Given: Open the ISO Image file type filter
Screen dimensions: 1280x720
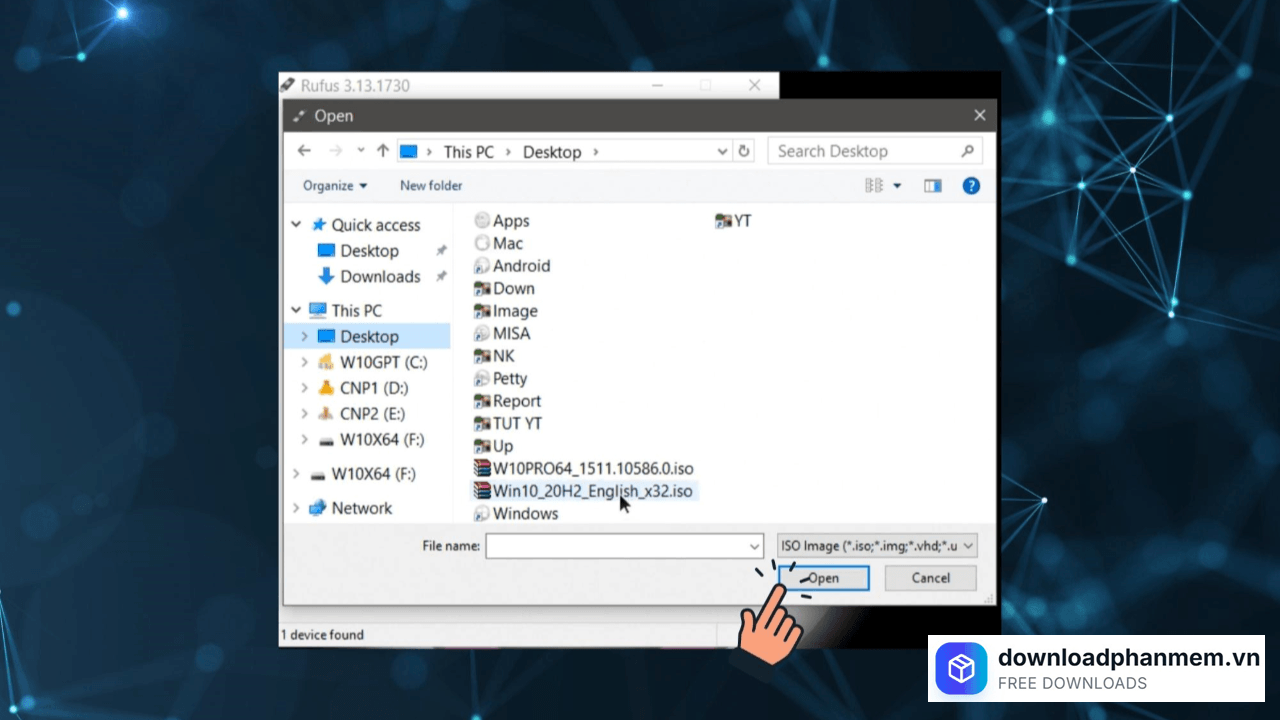Looking at the screenshot, I should (877, 546).
